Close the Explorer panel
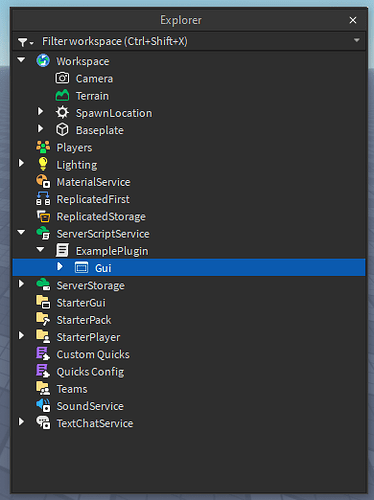The width and height of the screenshot is (374, 500). [353, 20]
